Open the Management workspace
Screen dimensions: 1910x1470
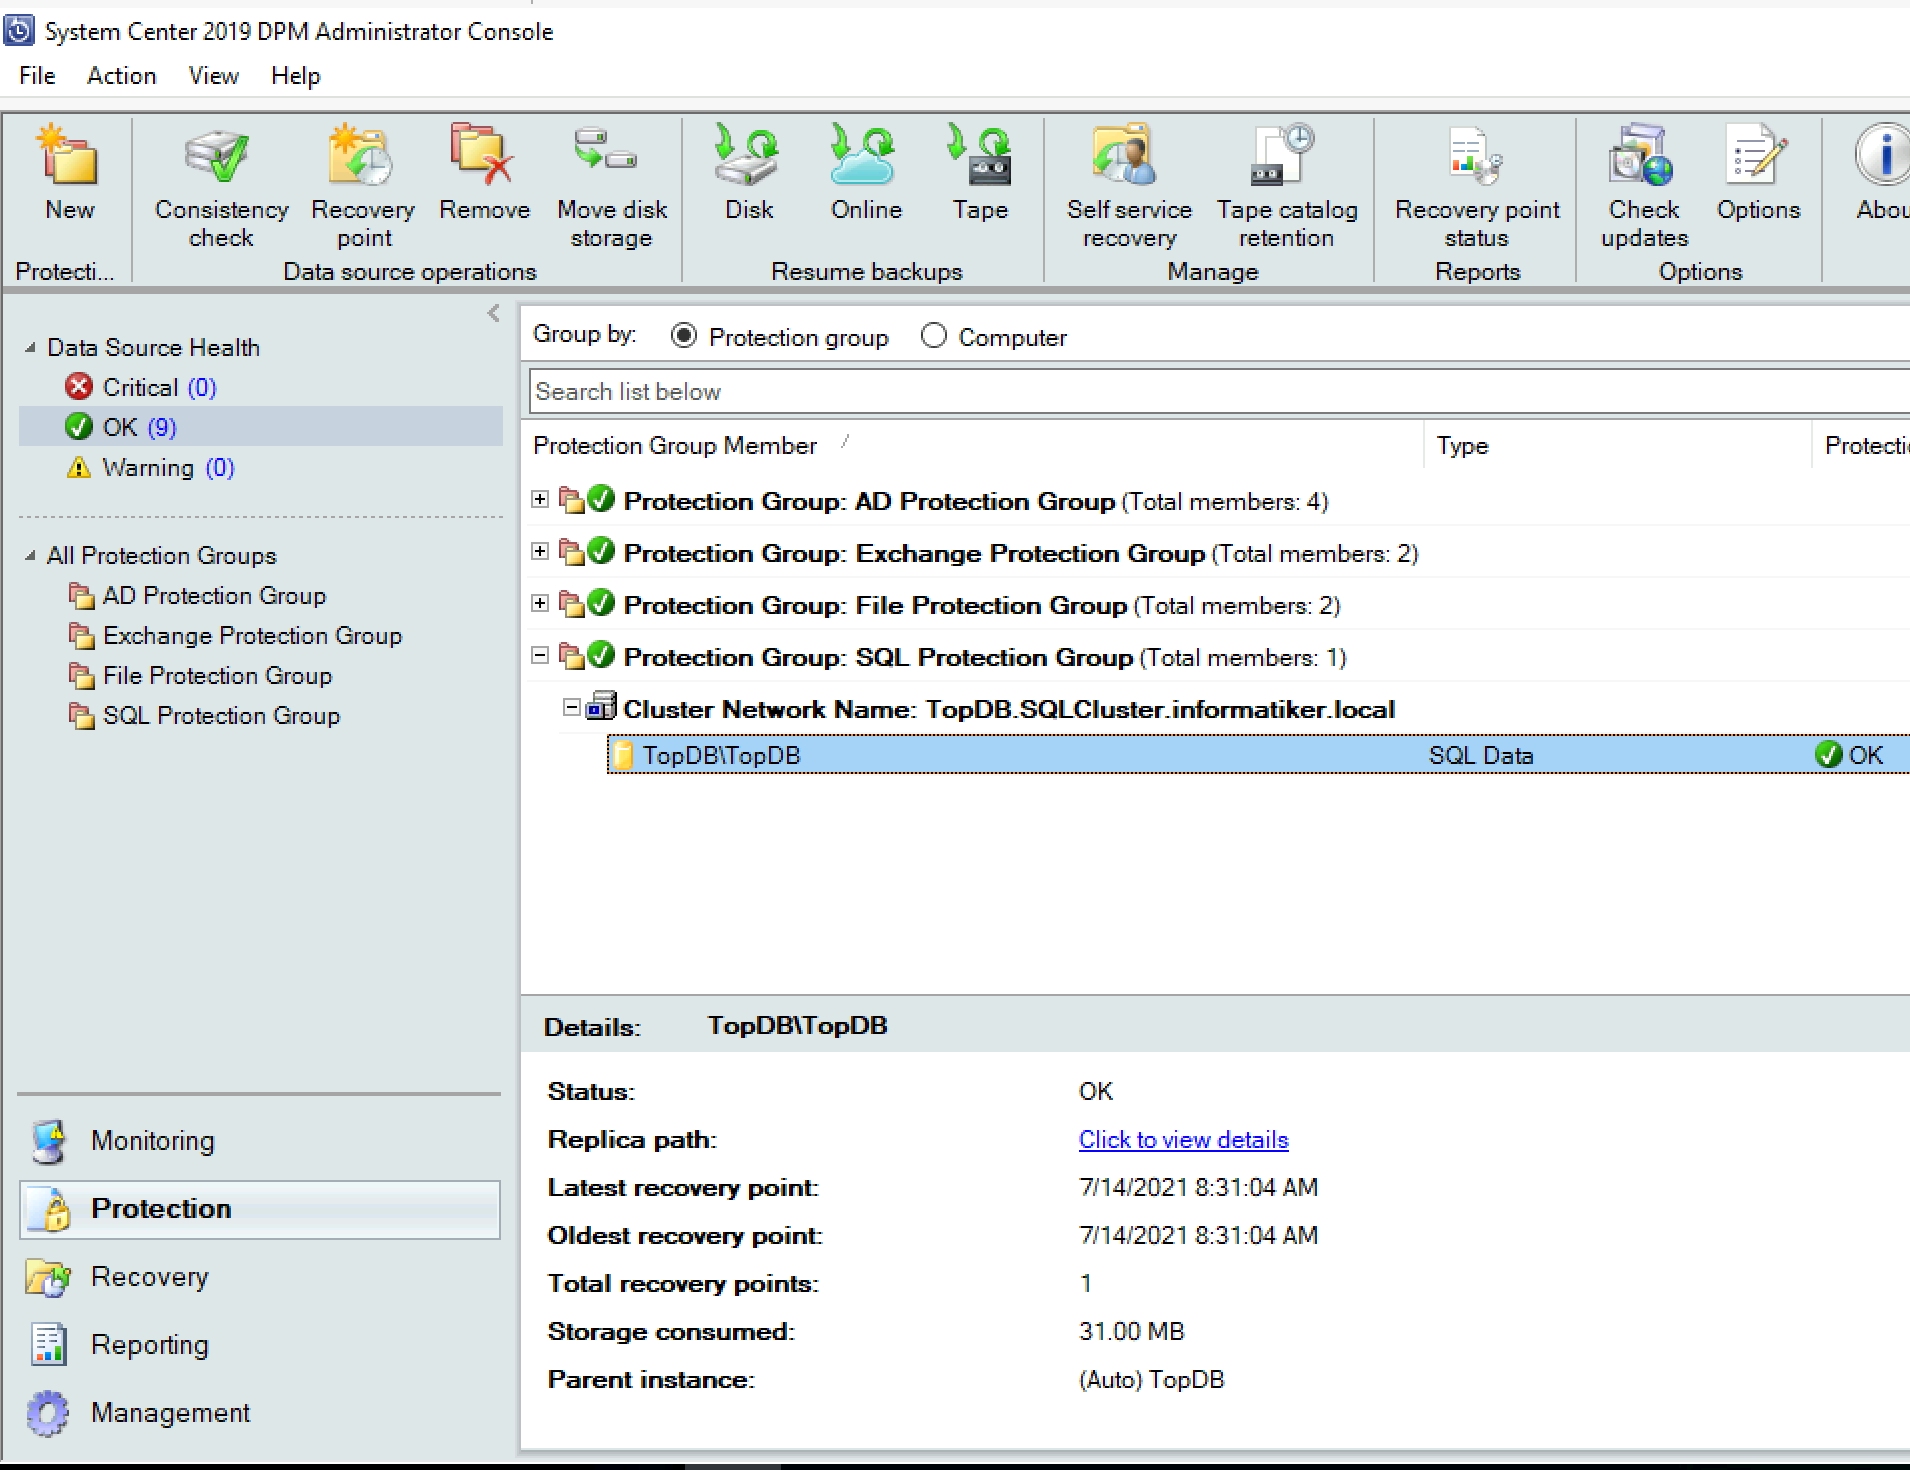(170, 1413)
